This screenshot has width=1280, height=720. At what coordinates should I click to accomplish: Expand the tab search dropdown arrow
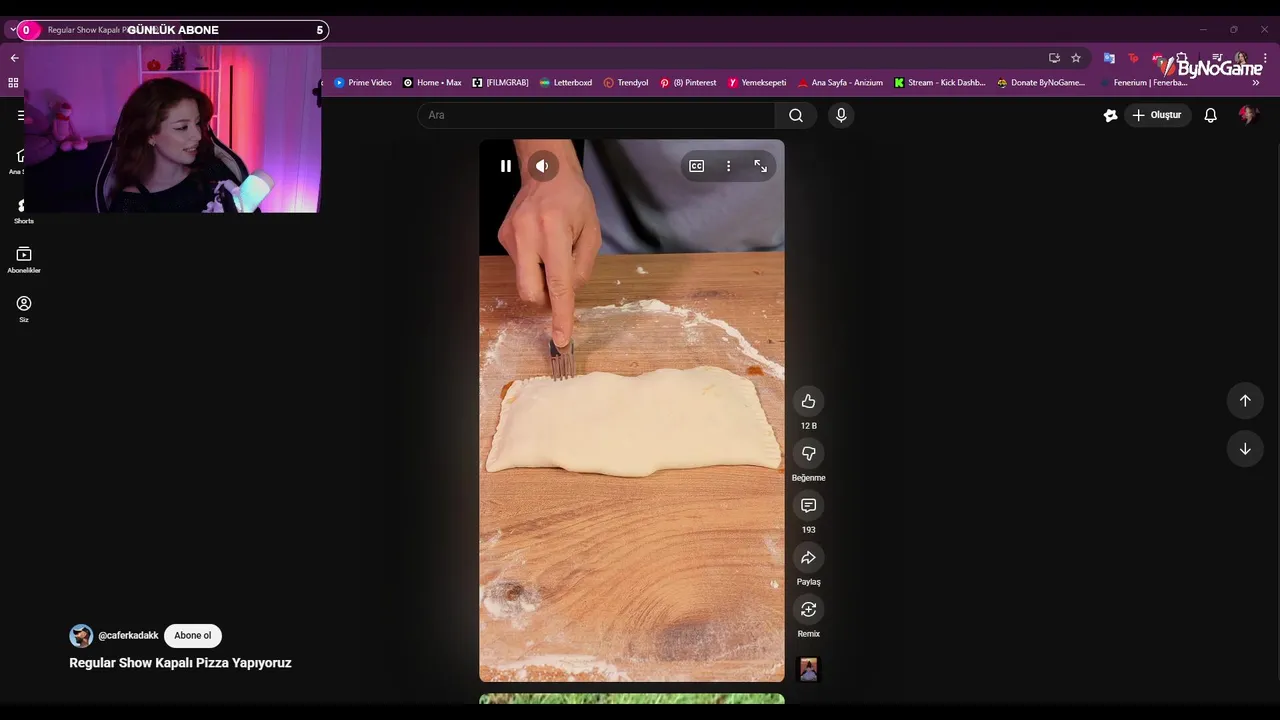(13, 30)
